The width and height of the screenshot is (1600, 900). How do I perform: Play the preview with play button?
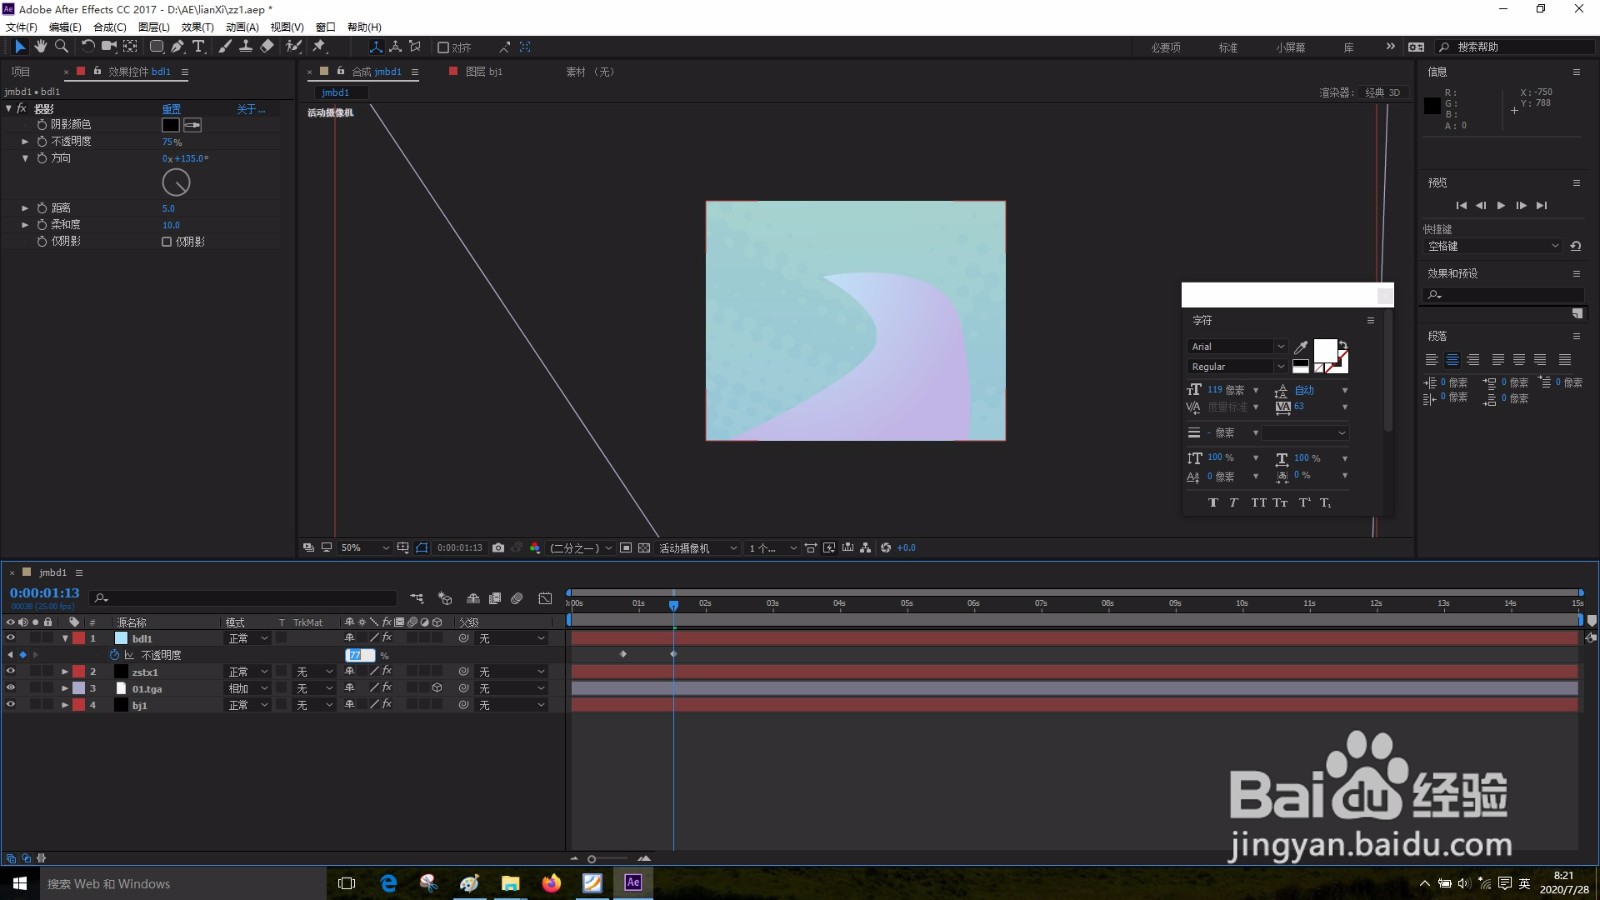tap(1501, 205)
